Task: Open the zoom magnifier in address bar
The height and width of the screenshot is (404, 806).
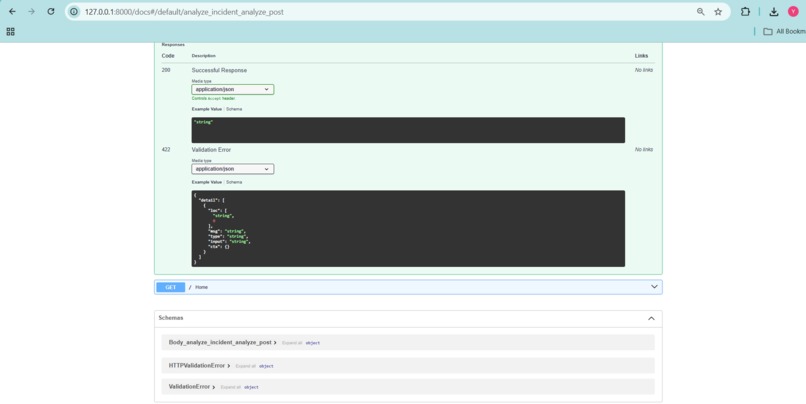Action: 700,11
